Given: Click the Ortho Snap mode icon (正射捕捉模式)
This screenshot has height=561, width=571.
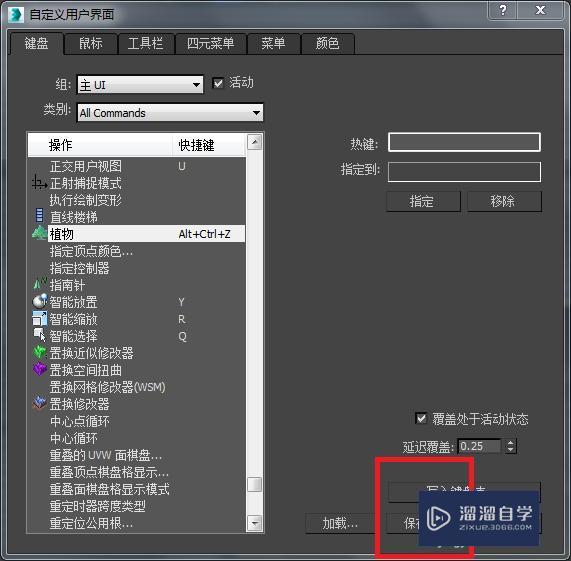Looking at the screenshot, I should [39, 182].
